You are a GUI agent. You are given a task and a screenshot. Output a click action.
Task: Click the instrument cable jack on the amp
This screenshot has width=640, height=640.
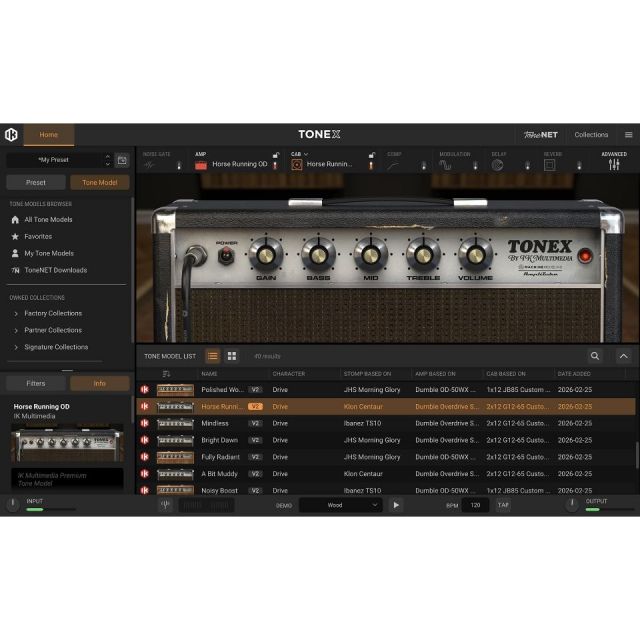tap(196, 256)
